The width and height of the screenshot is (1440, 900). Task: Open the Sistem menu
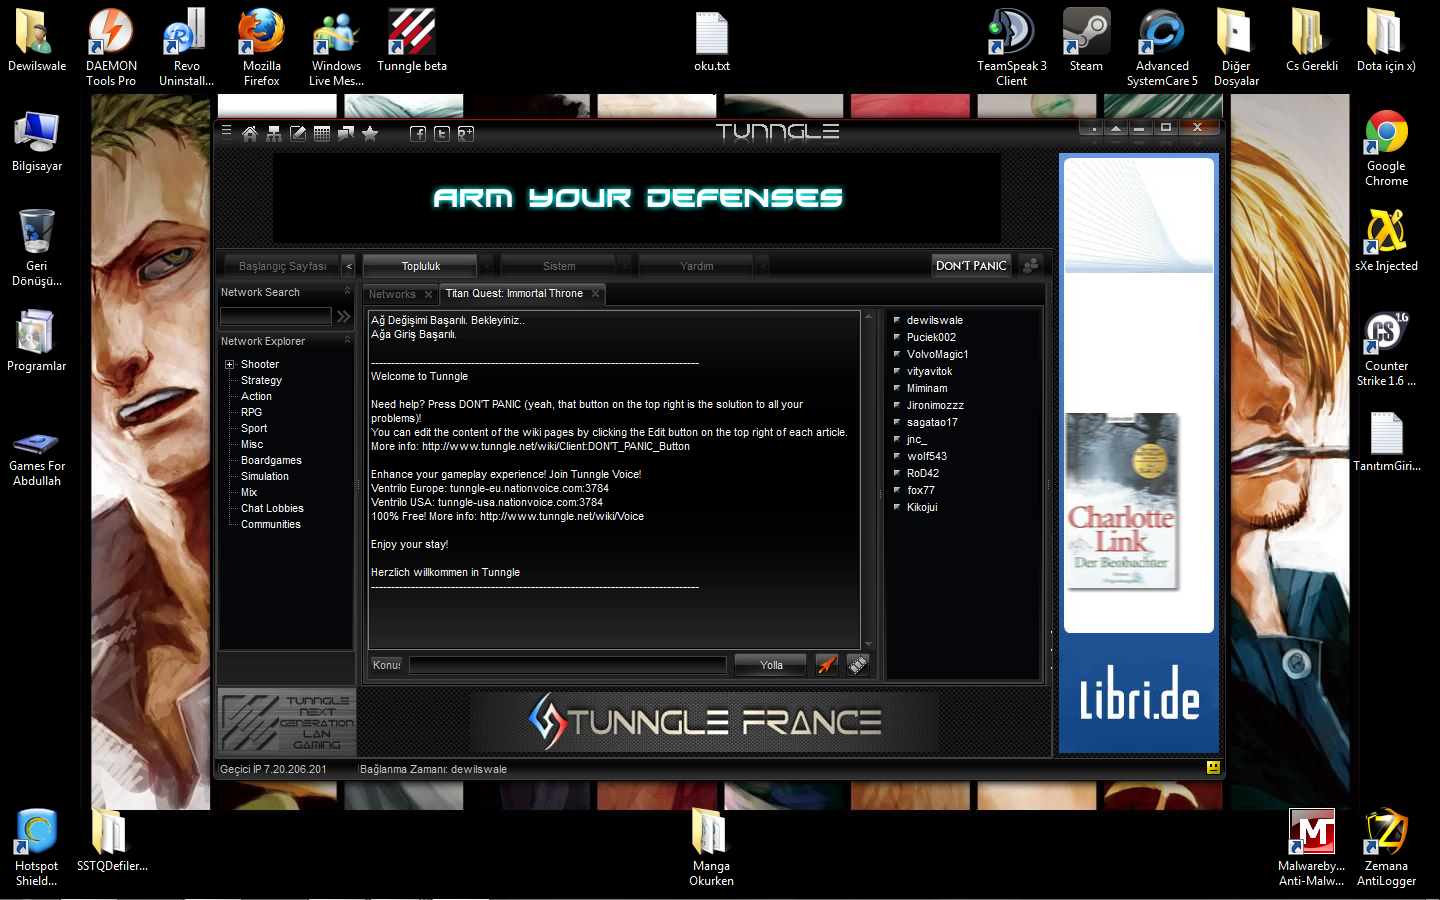pos(559,266)
